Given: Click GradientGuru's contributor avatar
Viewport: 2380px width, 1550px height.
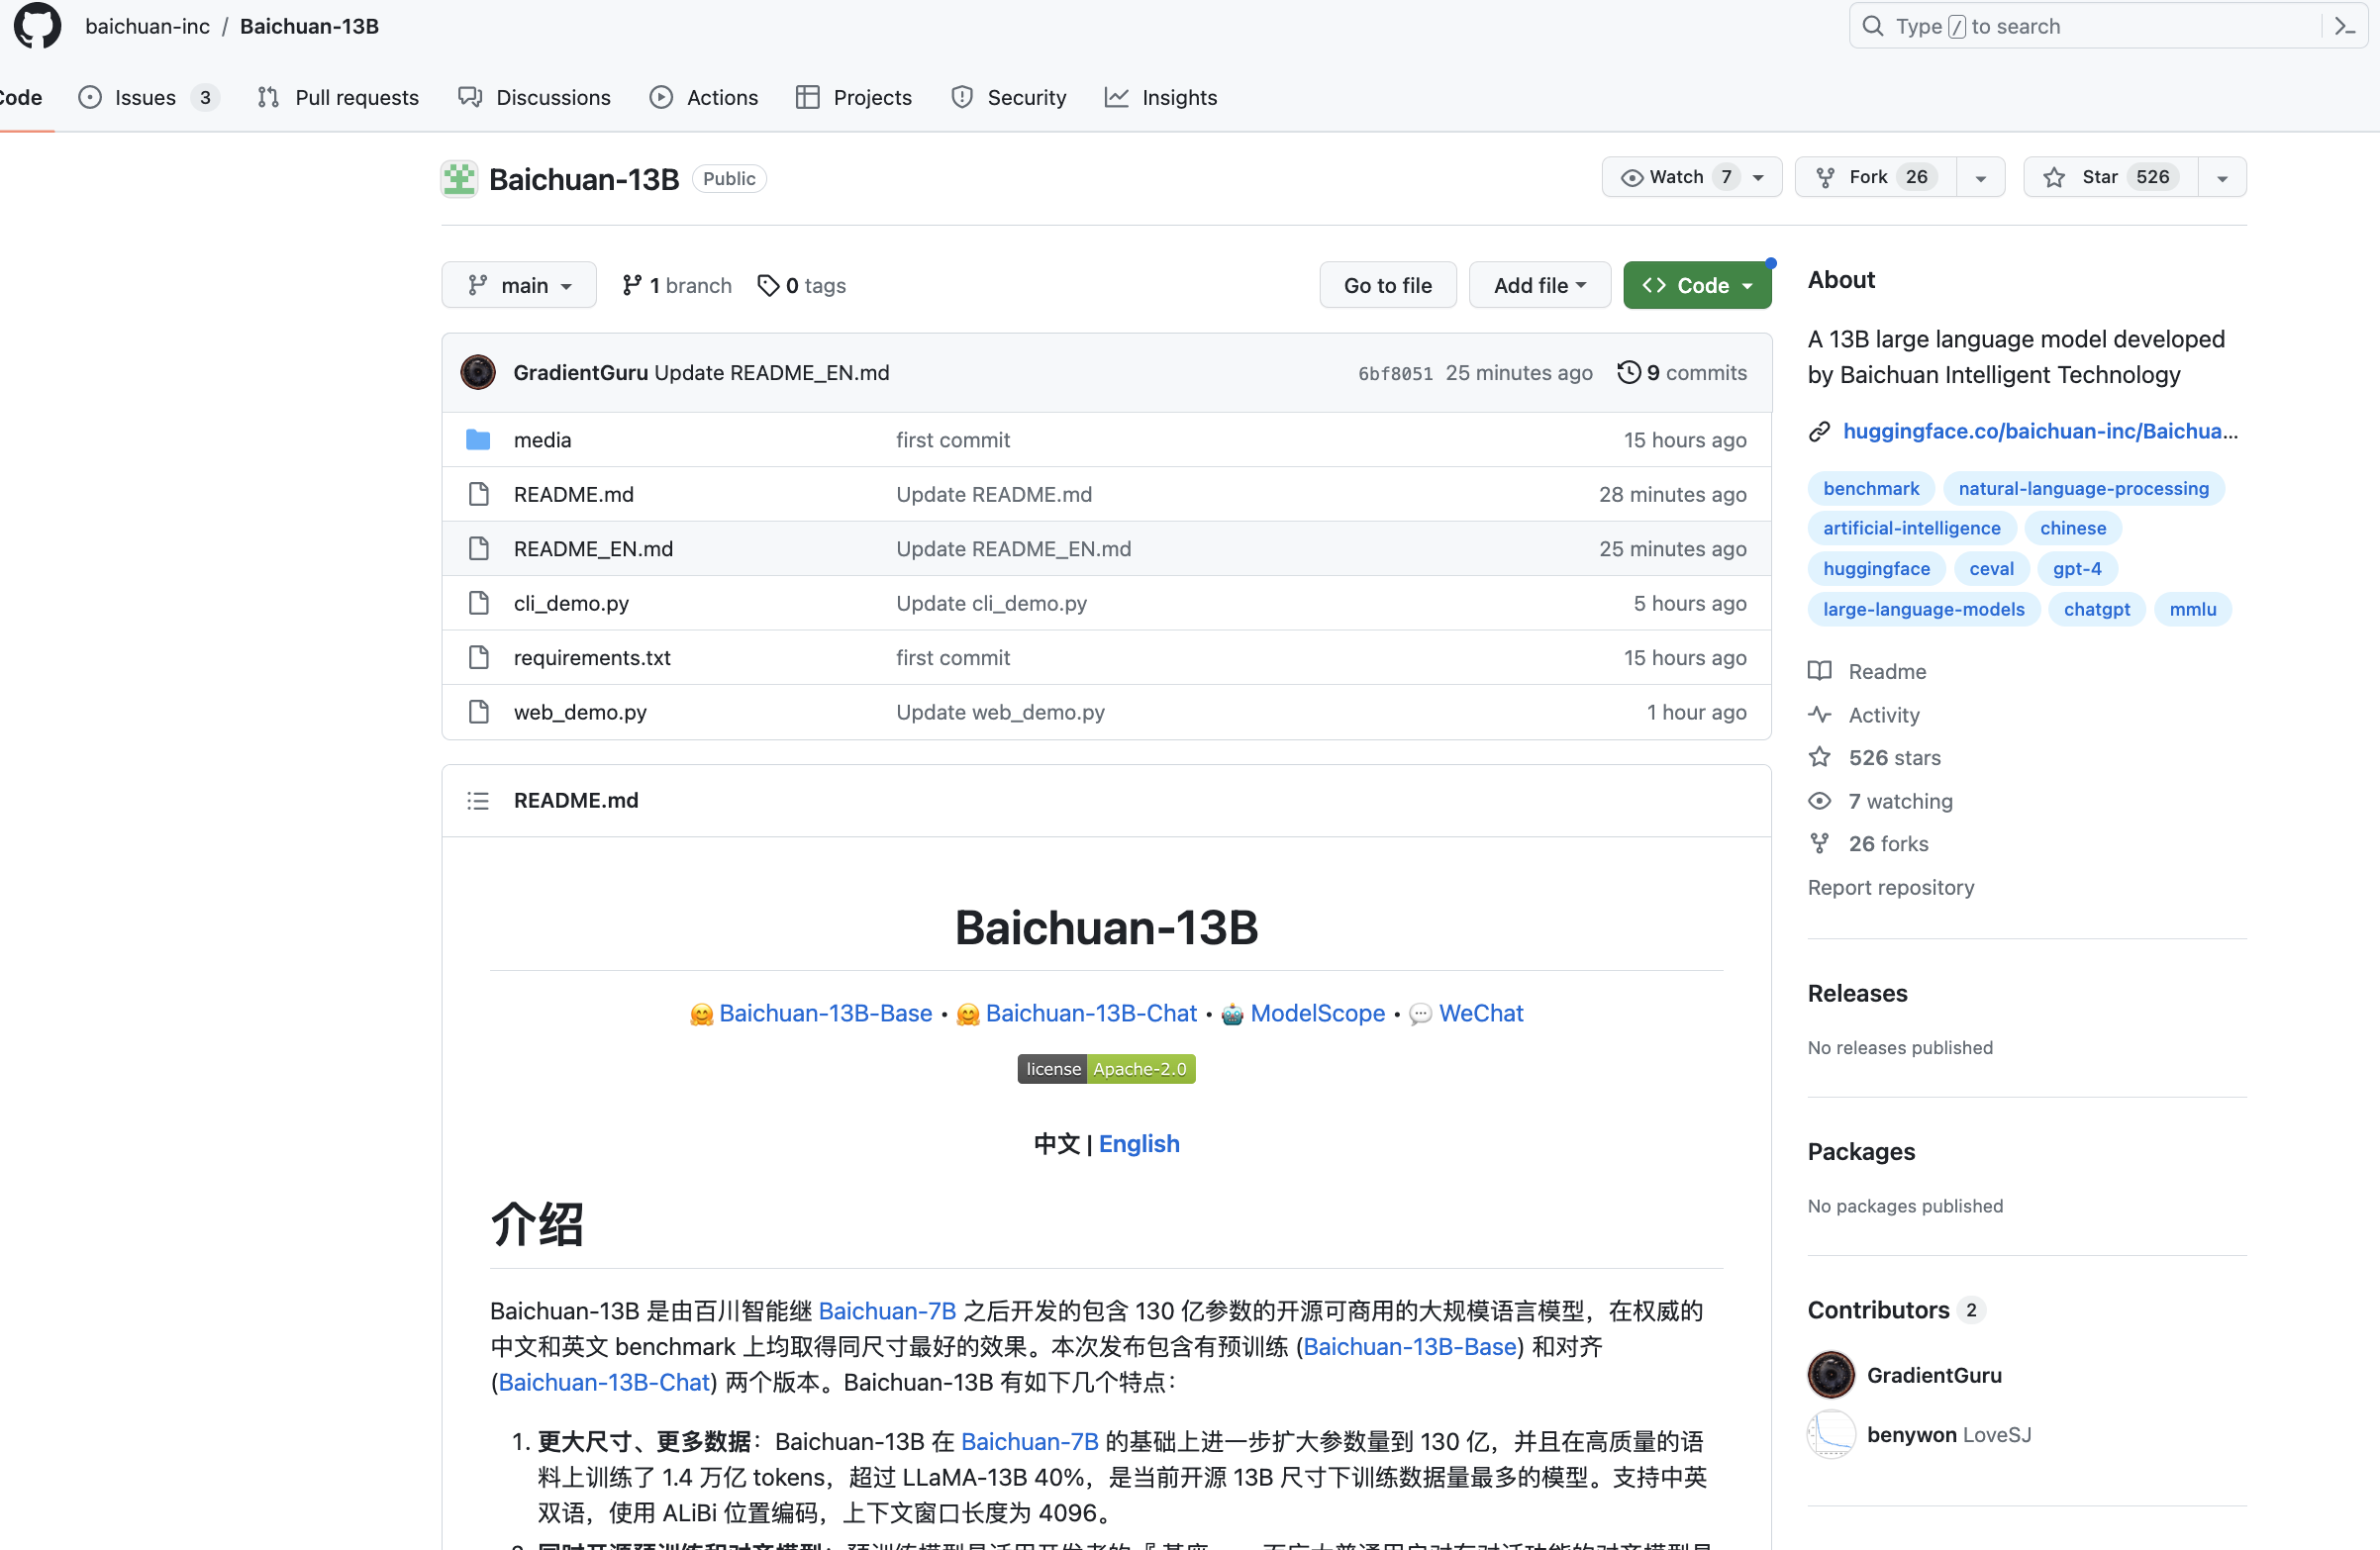Looking at the screenshot, I should pos(1831,1375).
